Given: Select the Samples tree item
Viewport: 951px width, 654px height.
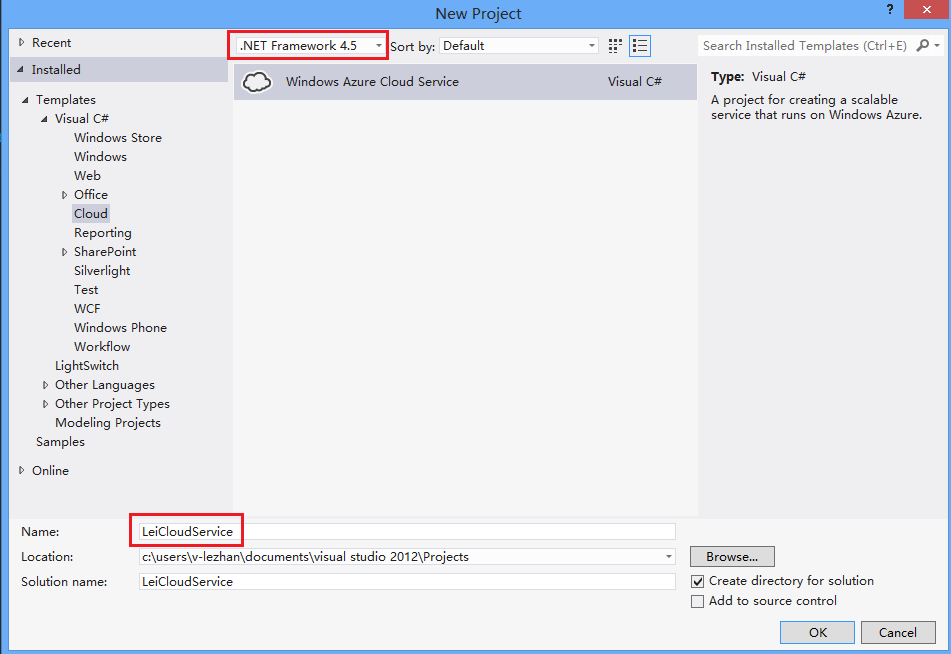Looking at the screenshot, I should (x=60, y=442).
